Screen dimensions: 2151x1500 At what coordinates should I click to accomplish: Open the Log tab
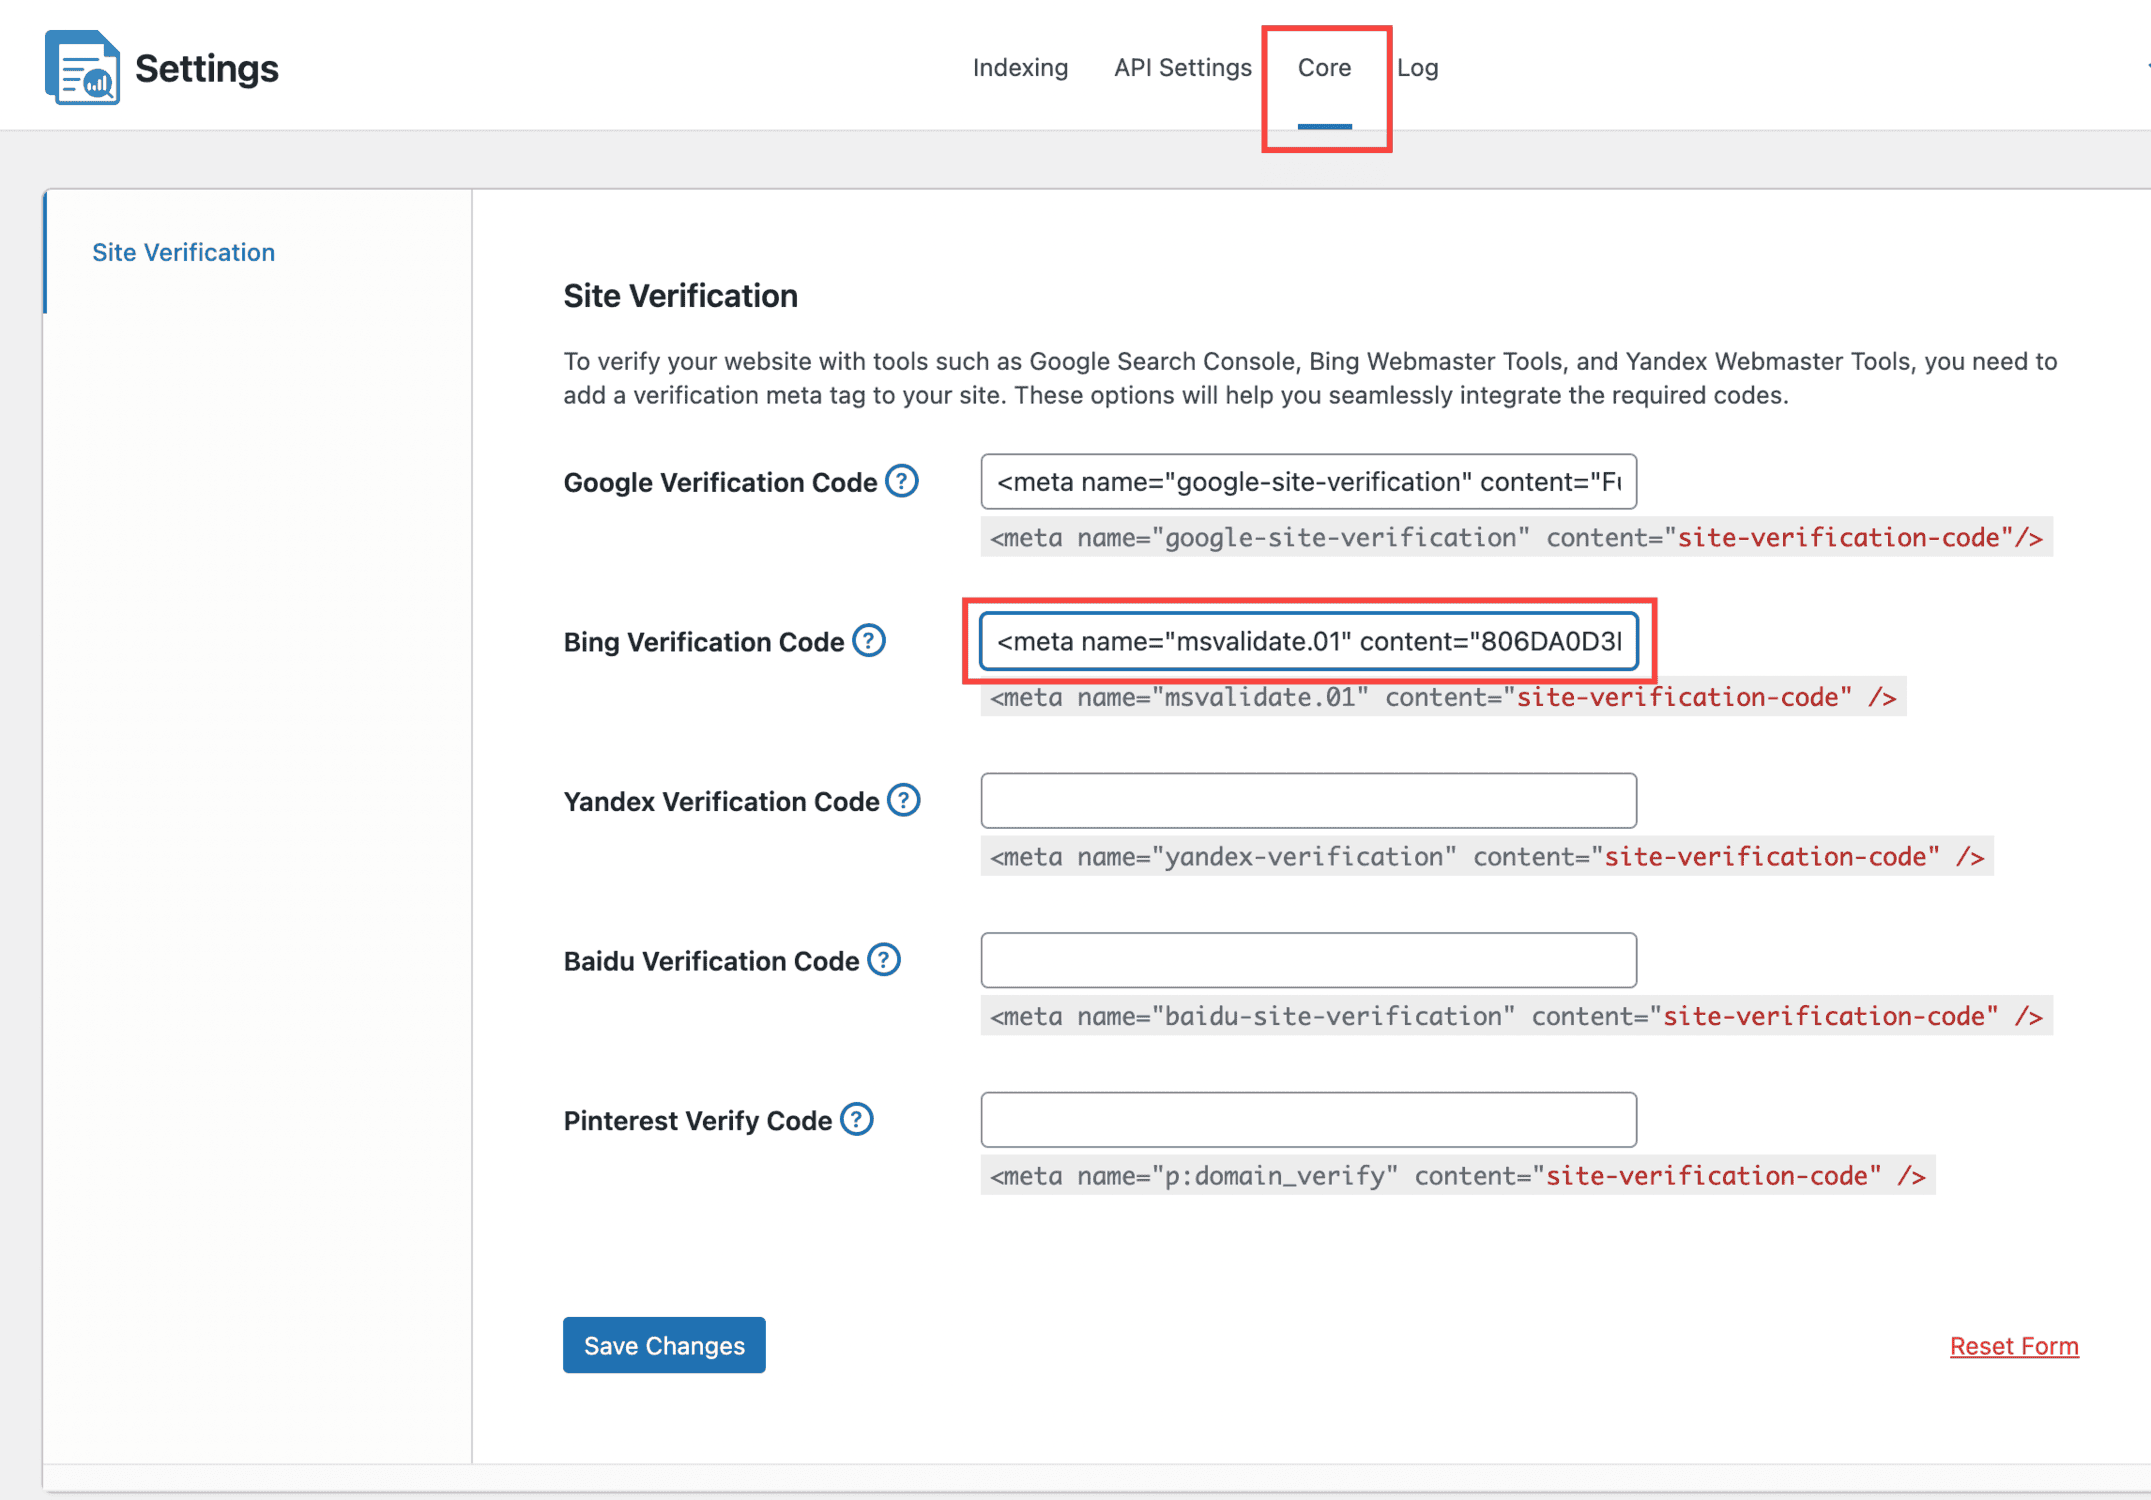(x=1418, y=67)
